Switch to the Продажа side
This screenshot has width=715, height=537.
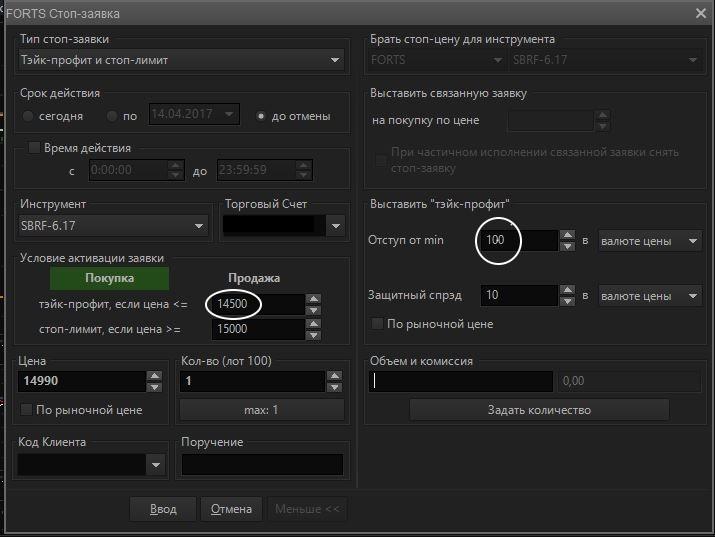pyautogui.click(x=254, y=278)
